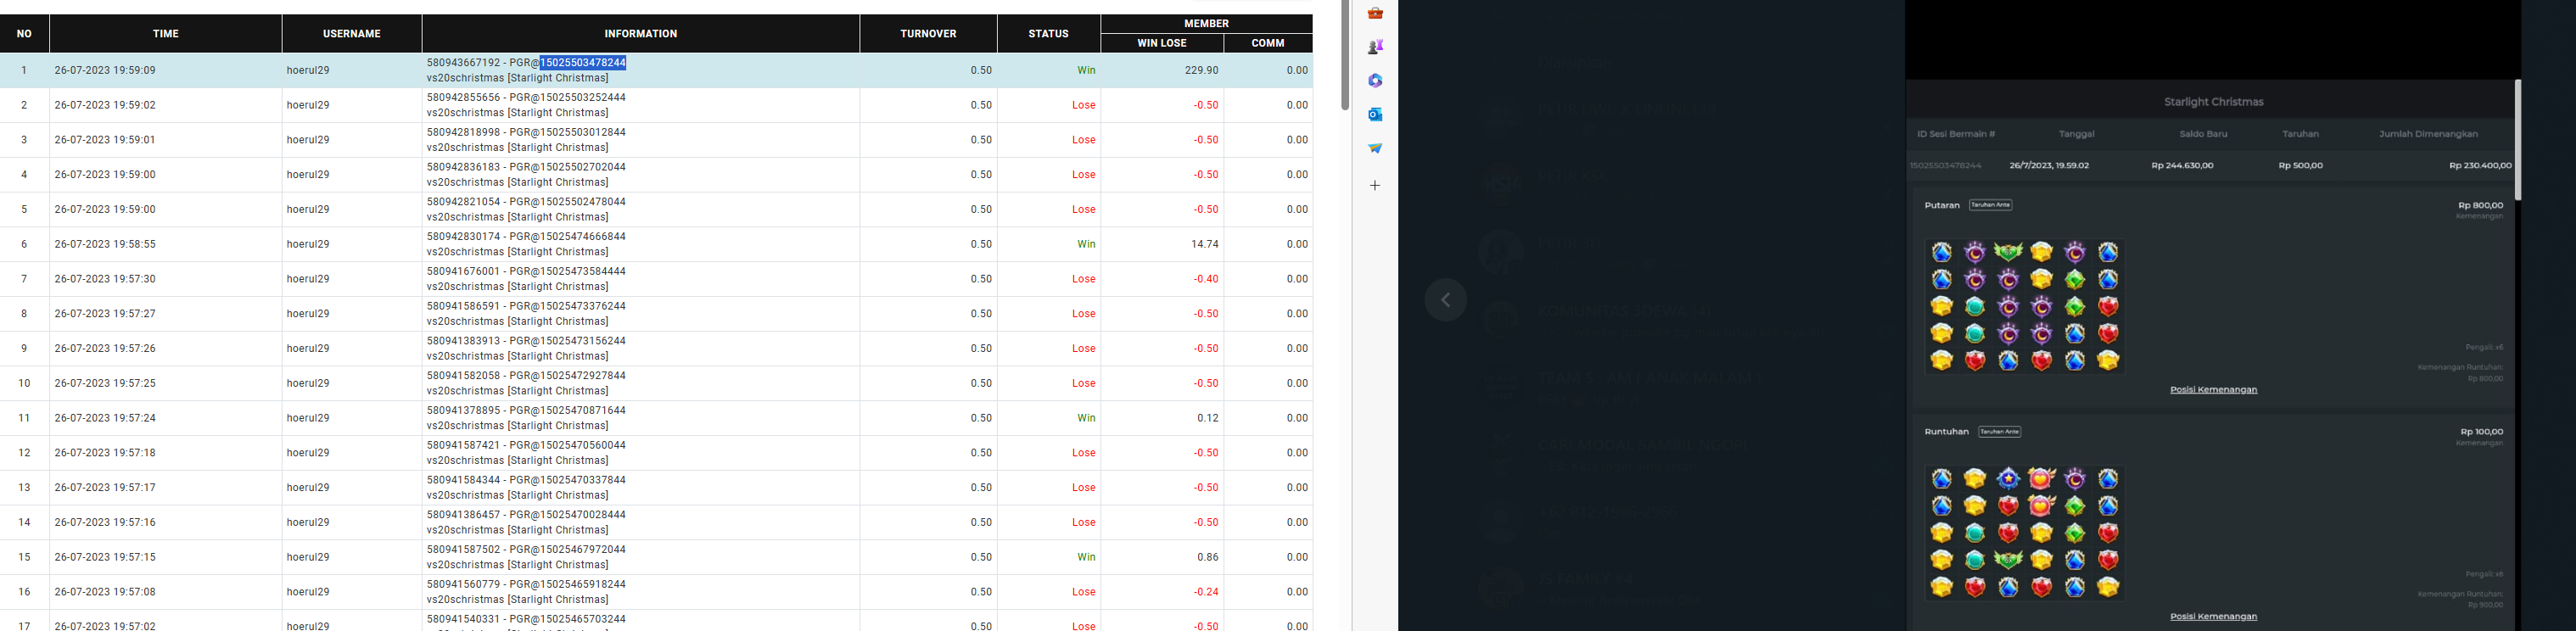Click the Runtuhan symbol grid image
2576x631 pixels.
2025,533
